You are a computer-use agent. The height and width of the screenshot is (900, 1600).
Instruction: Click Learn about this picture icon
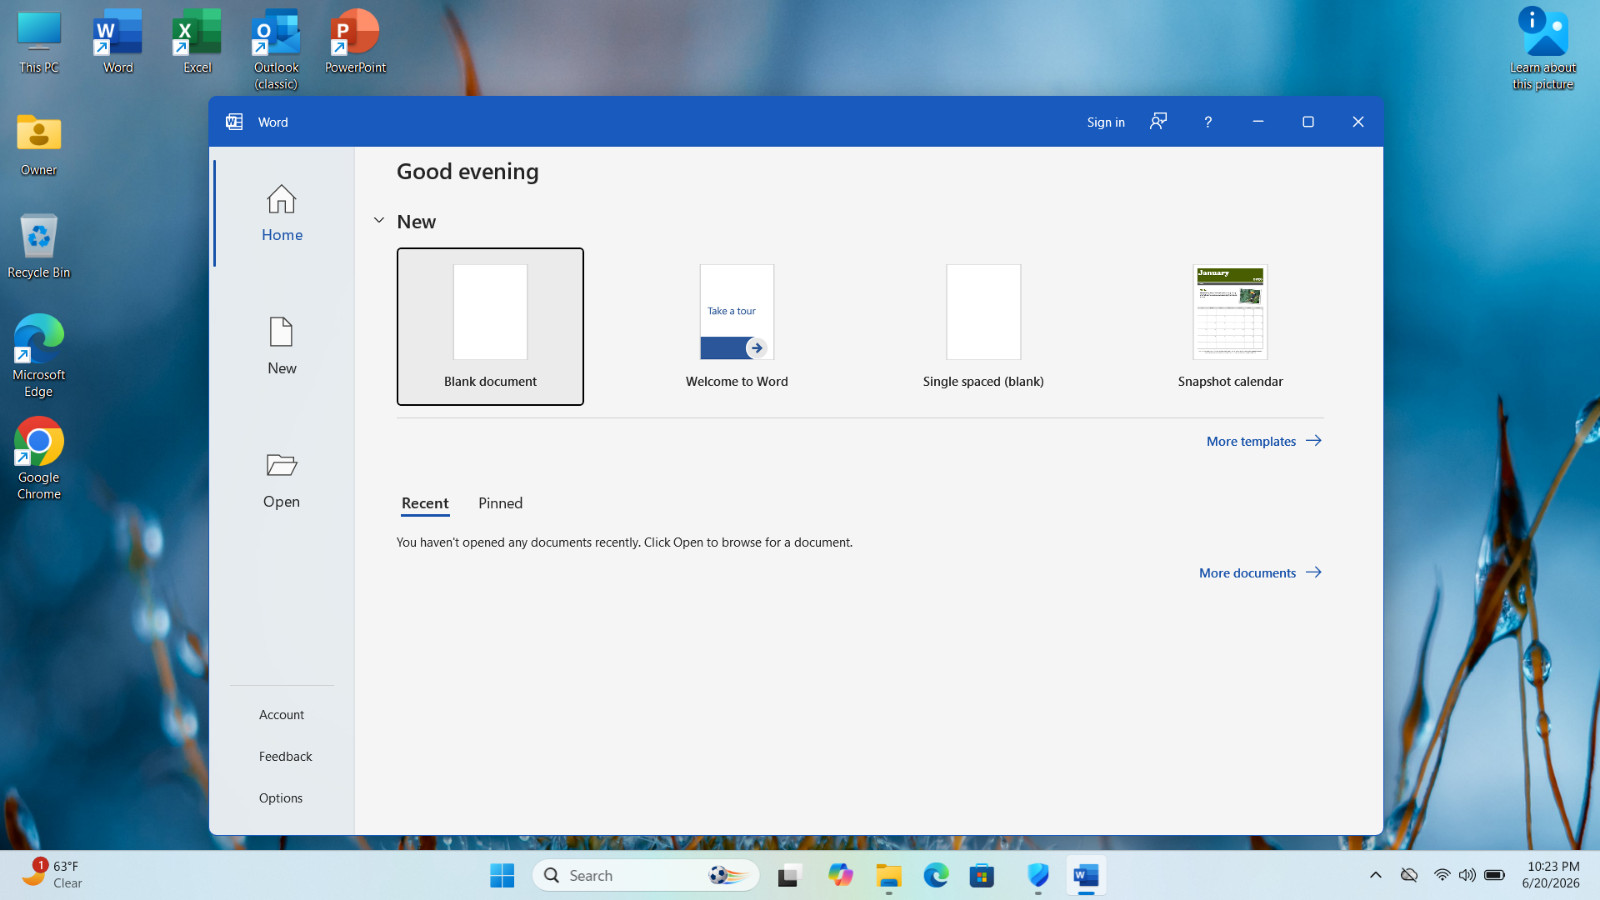tap(1543, 49)
